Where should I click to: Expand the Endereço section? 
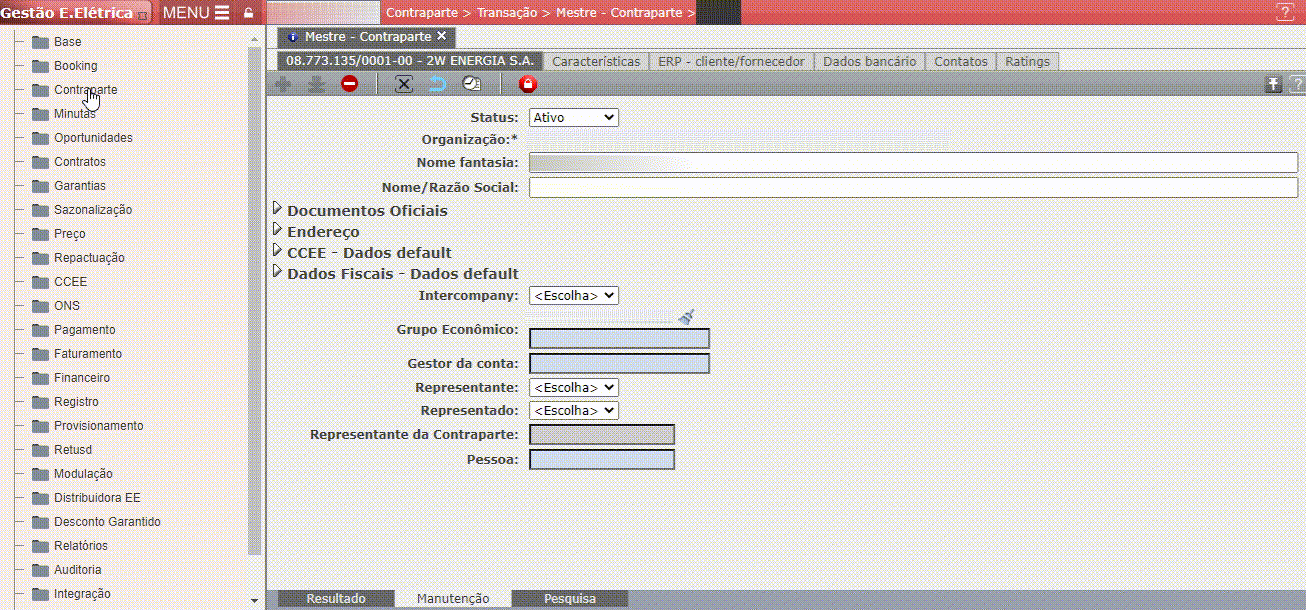click(x=322, y=232)
